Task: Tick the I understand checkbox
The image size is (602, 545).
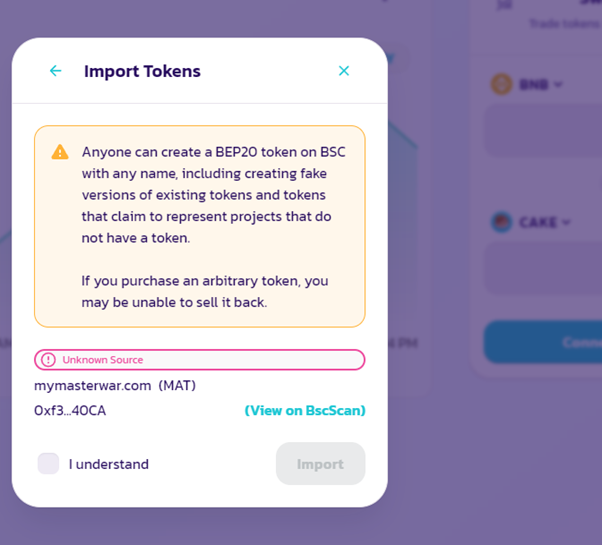Action: click(48, 464)
